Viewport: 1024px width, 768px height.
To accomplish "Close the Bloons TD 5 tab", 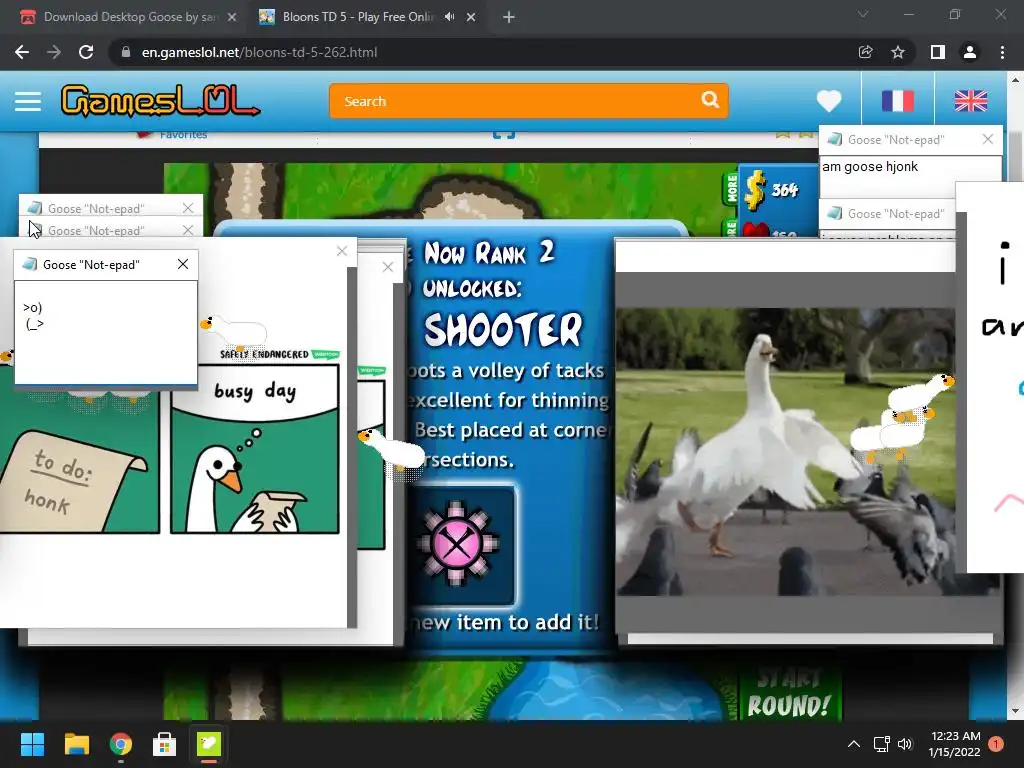I will click(x=471, y=17).
